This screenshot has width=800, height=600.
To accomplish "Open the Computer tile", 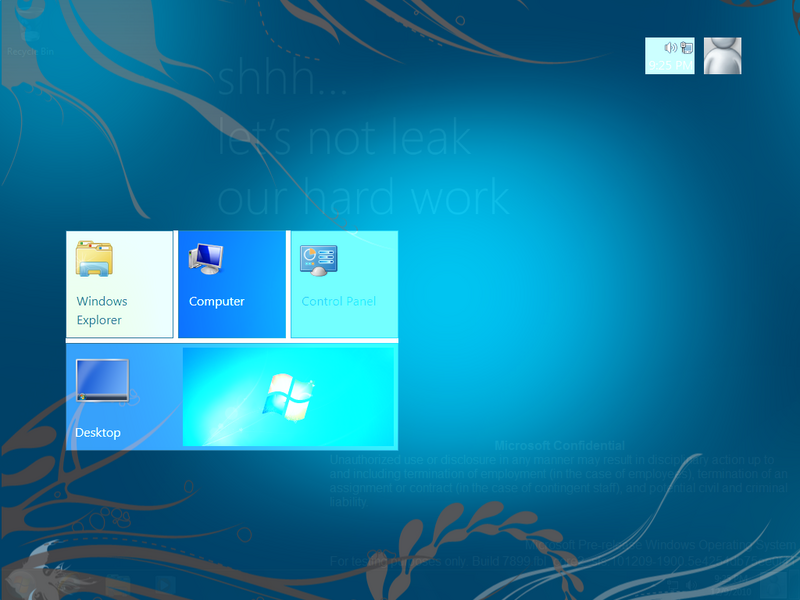I will 232,284.
